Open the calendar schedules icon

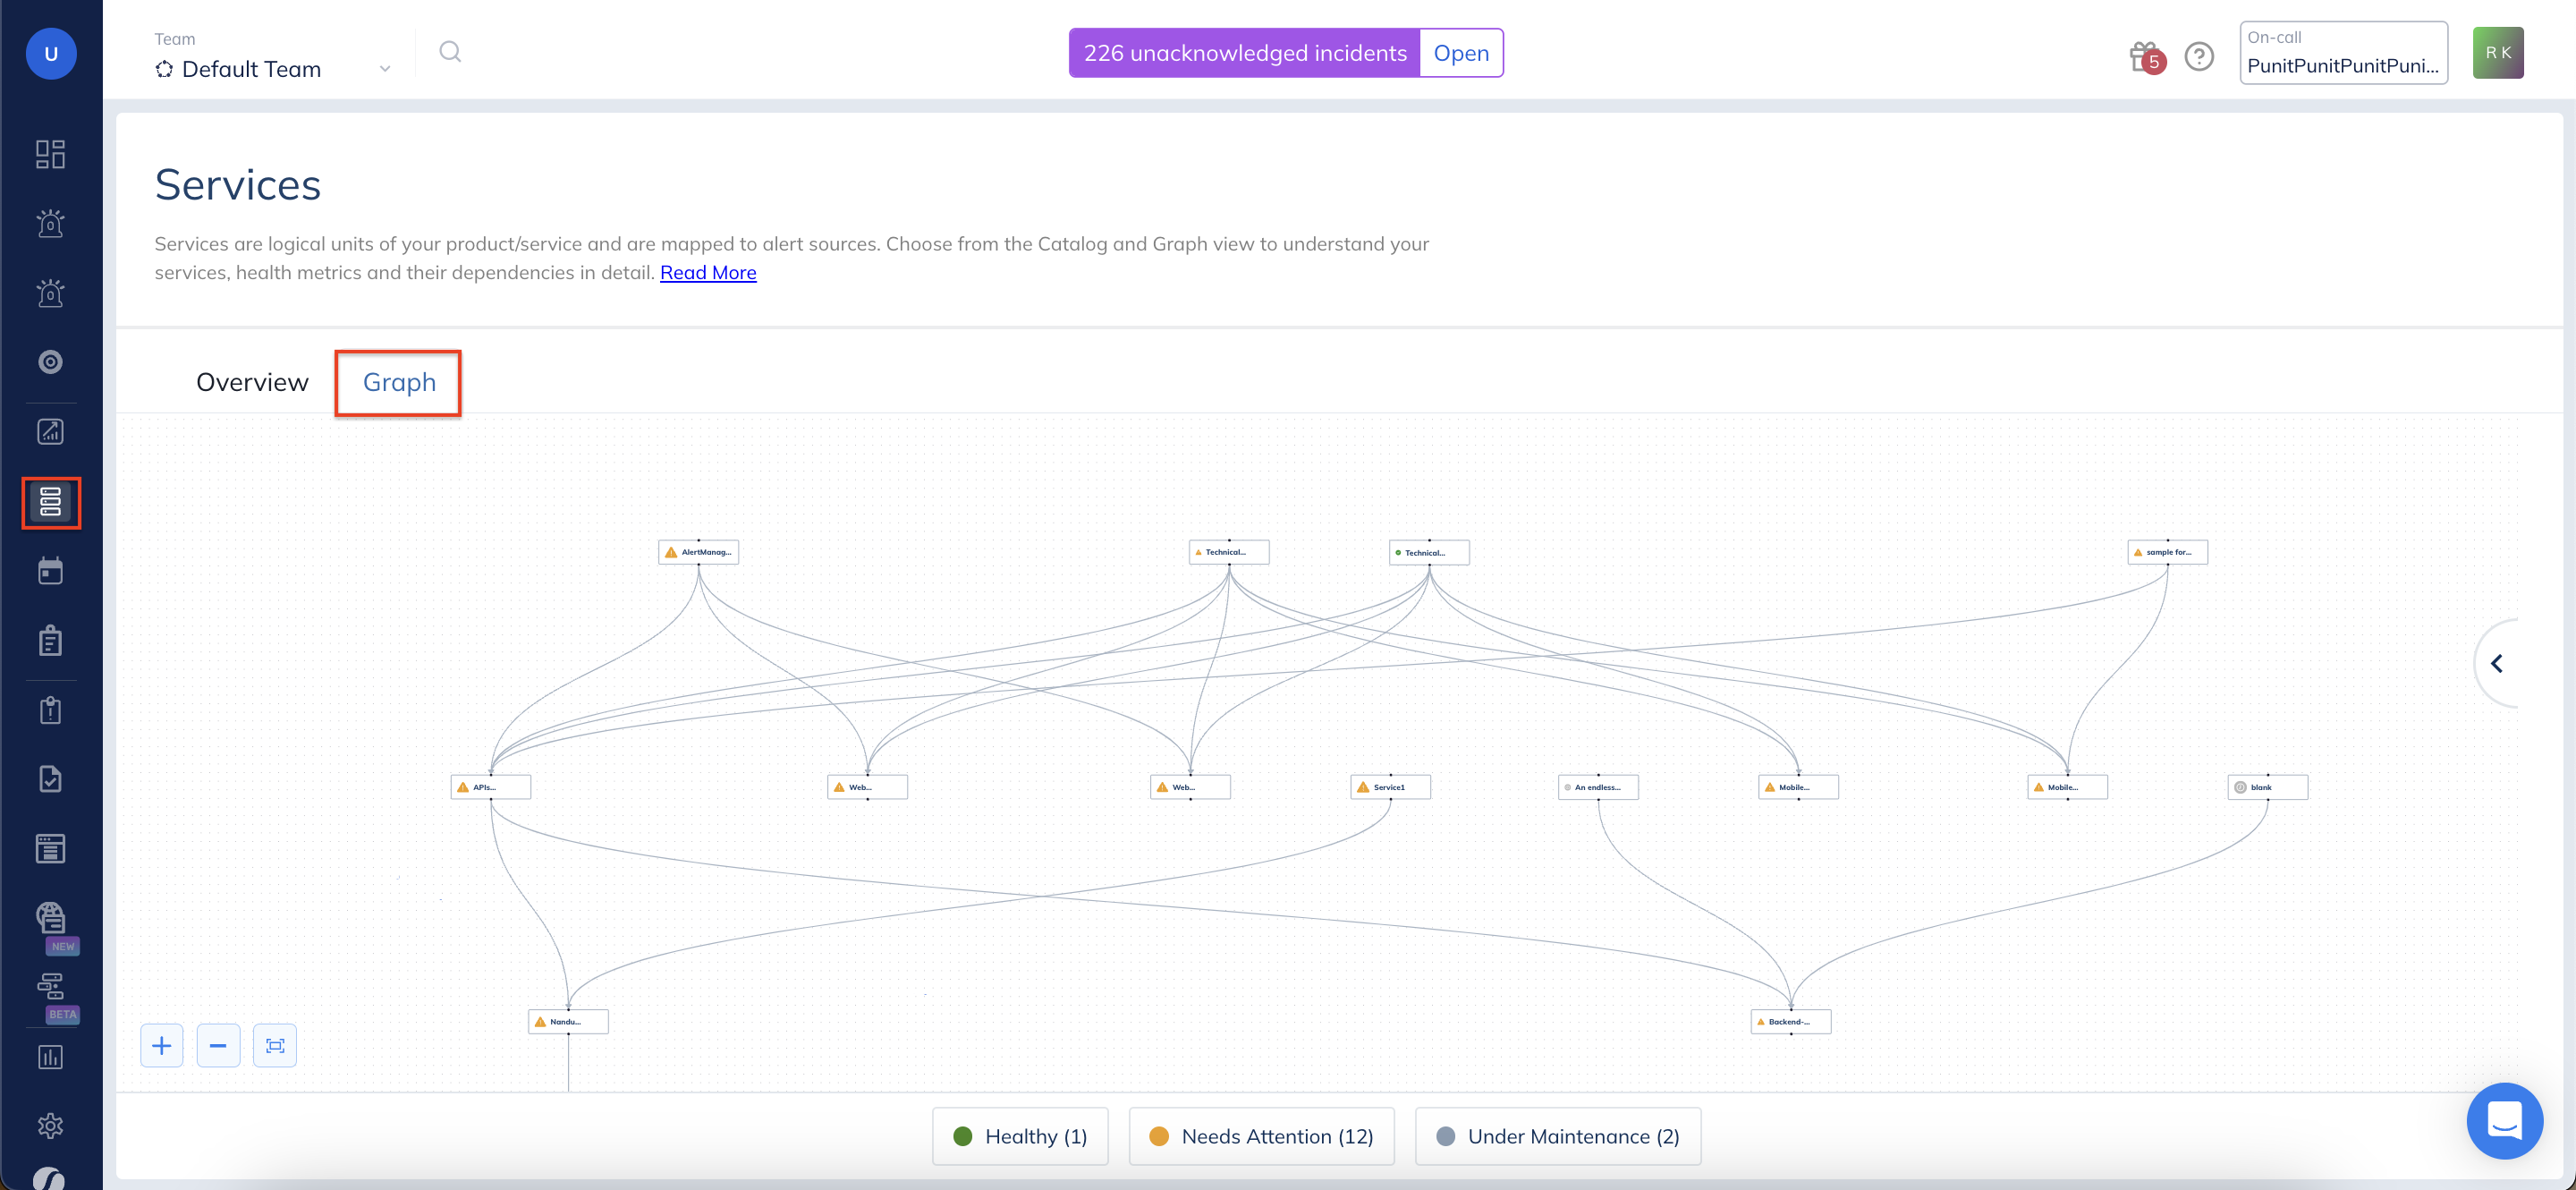pyautogui.click(x=50, y=571)
